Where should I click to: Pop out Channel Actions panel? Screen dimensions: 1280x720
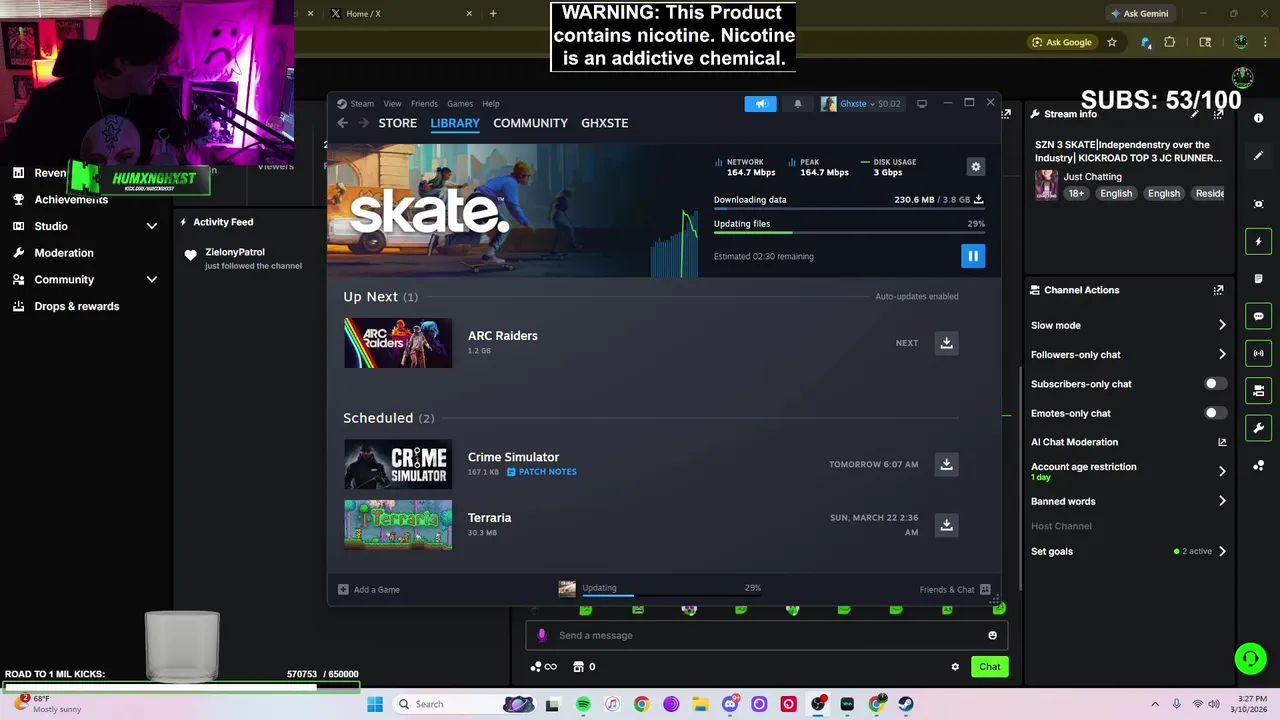1218,290
